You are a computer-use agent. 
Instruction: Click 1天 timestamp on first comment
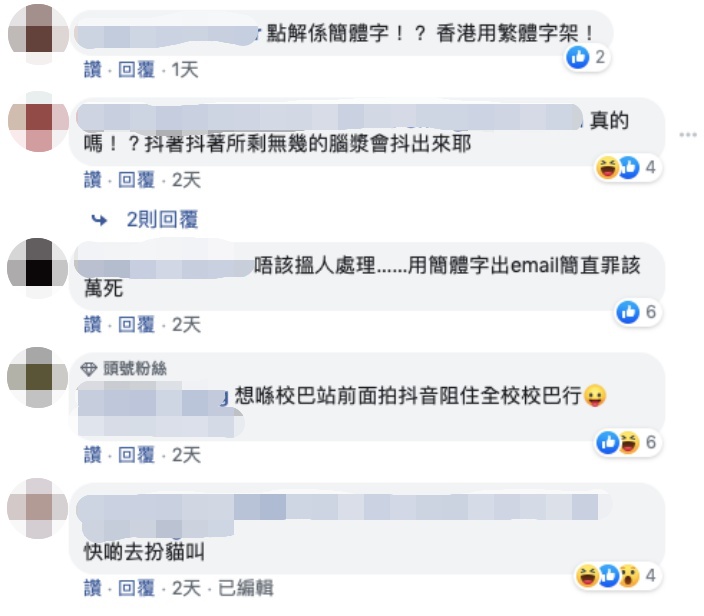(185, 70)
